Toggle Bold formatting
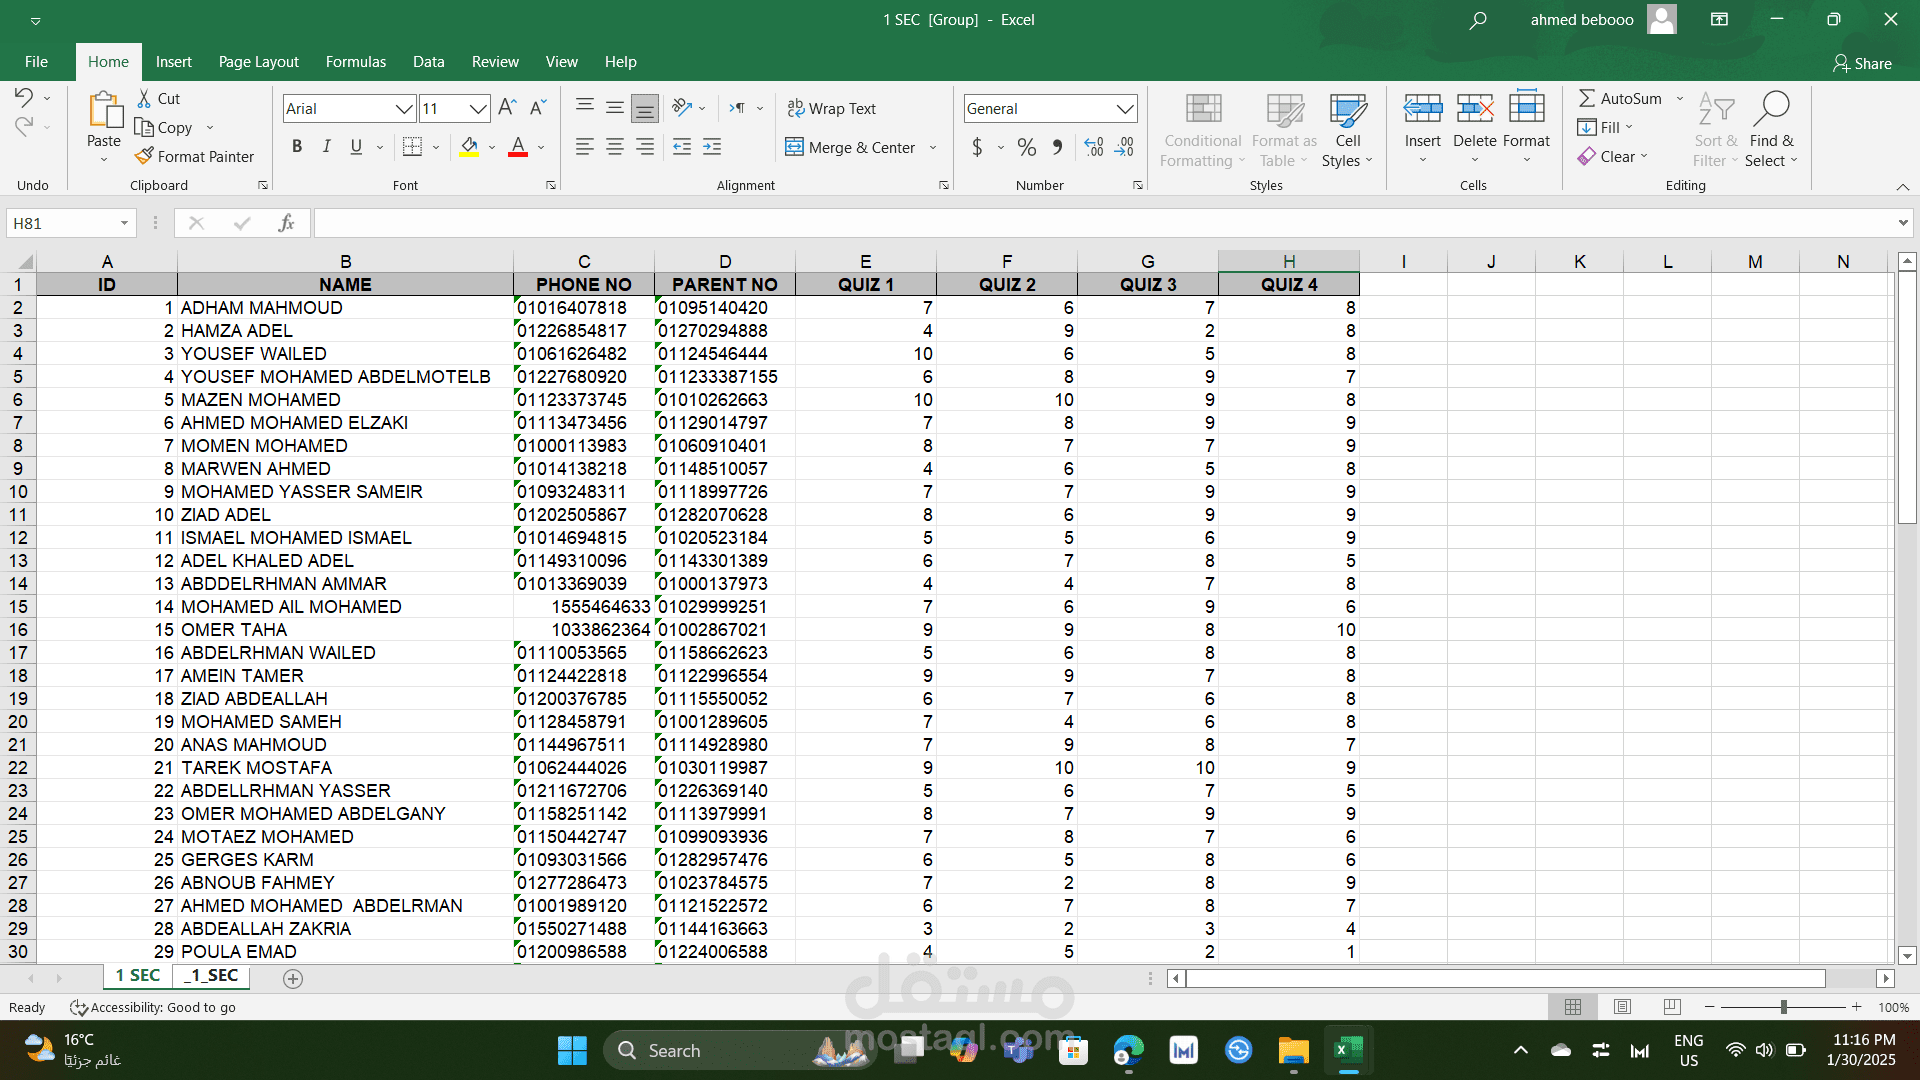Viewport: 1920px width, 1080px height. tap(297, 147)
